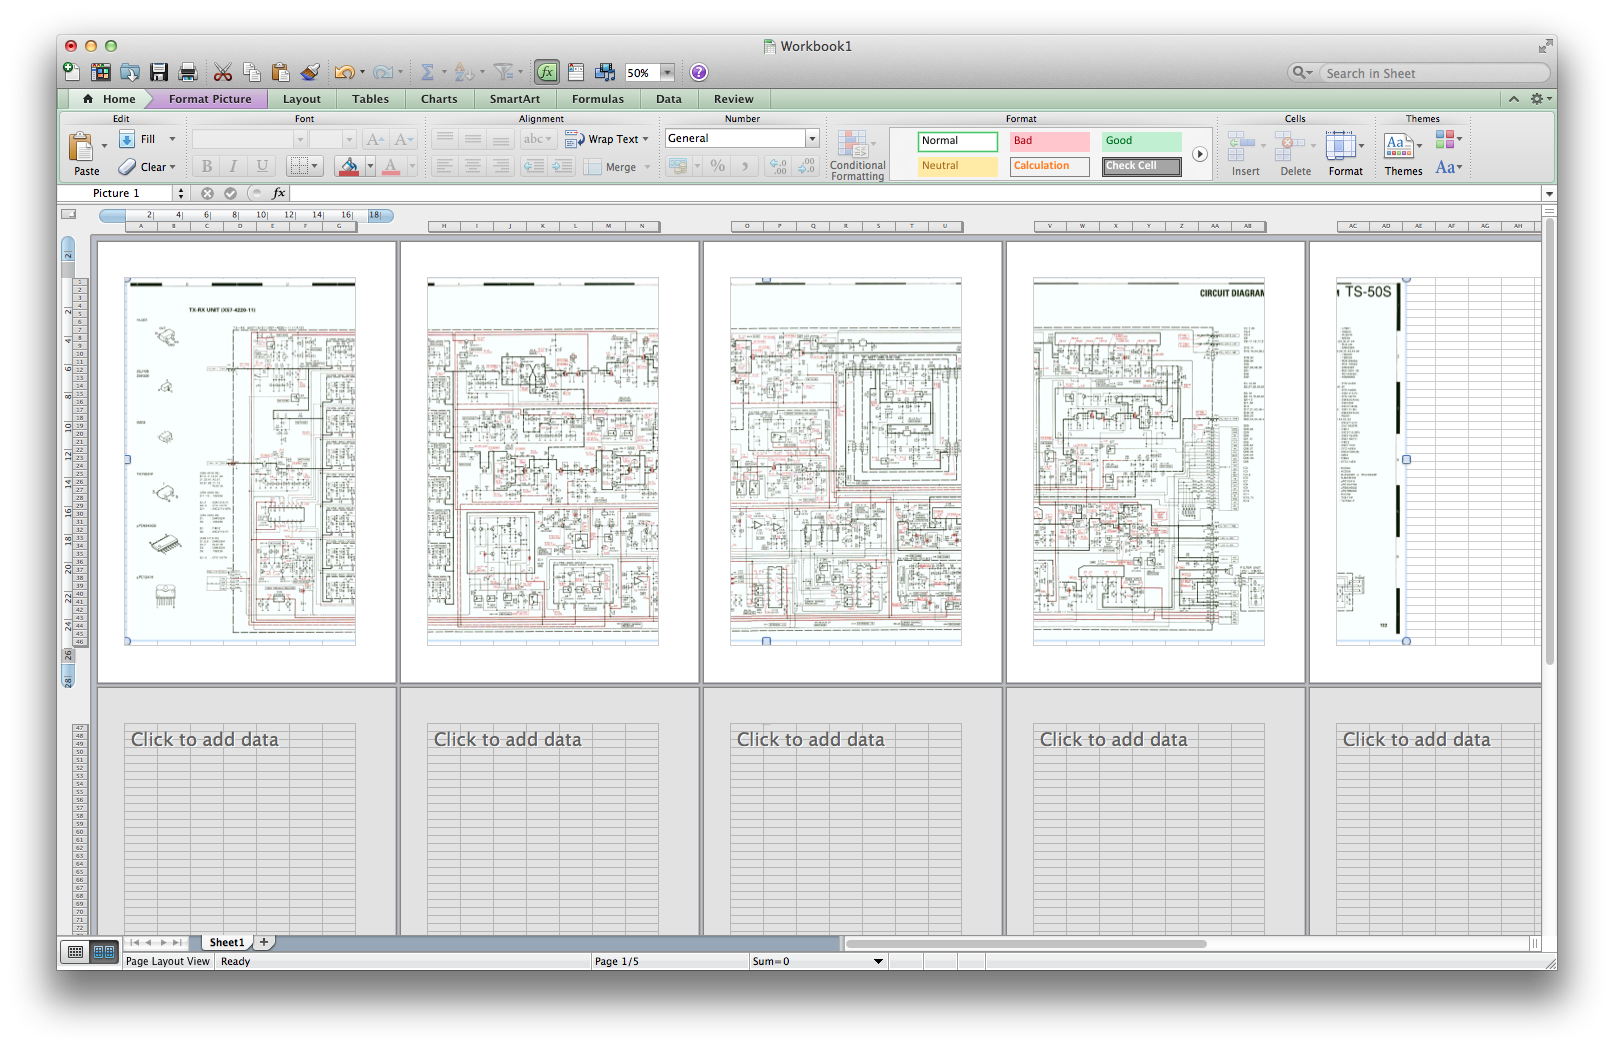The image size is (1614, 1049).
Task: Switch to Normal view button
Action: coord(76,952)
